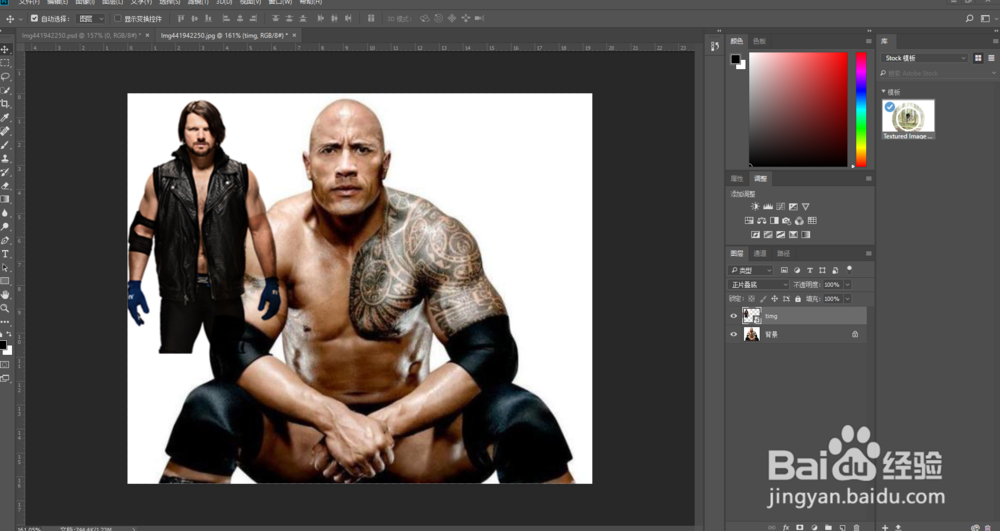Add a Black & White adjustment
The width and height of the screenshot is (1000, 531).
774,221
